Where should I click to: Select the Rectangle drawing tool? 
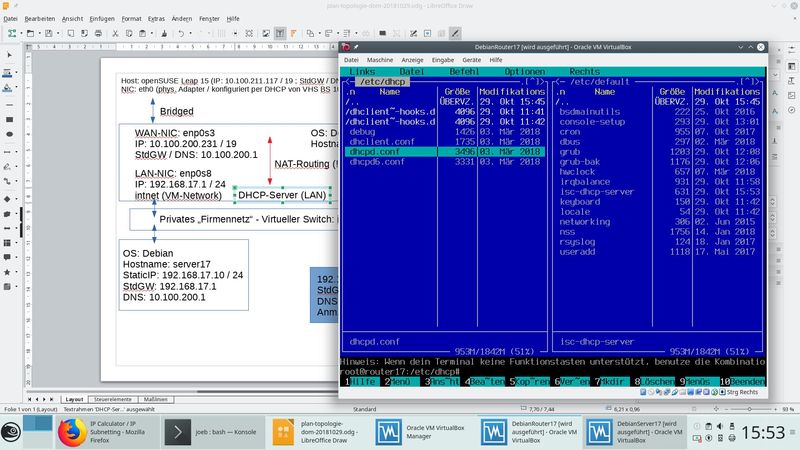[x=9, y=119]
